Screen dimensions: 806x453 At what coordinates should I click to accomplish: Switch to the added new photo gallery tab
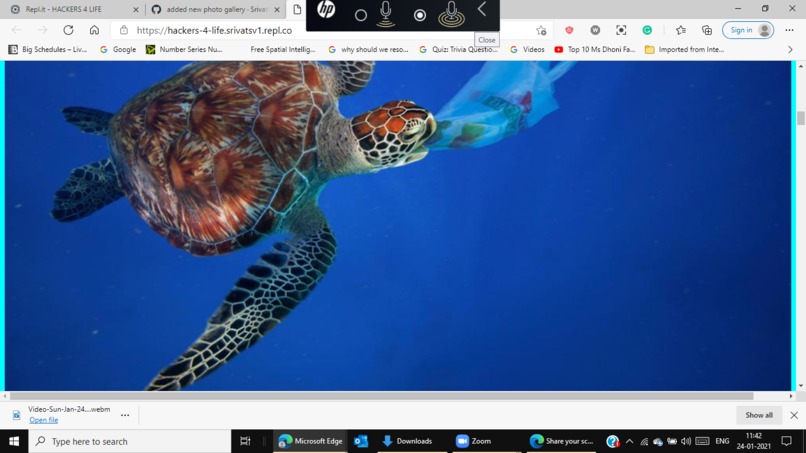pyautogui.click(x=216, y=9)
